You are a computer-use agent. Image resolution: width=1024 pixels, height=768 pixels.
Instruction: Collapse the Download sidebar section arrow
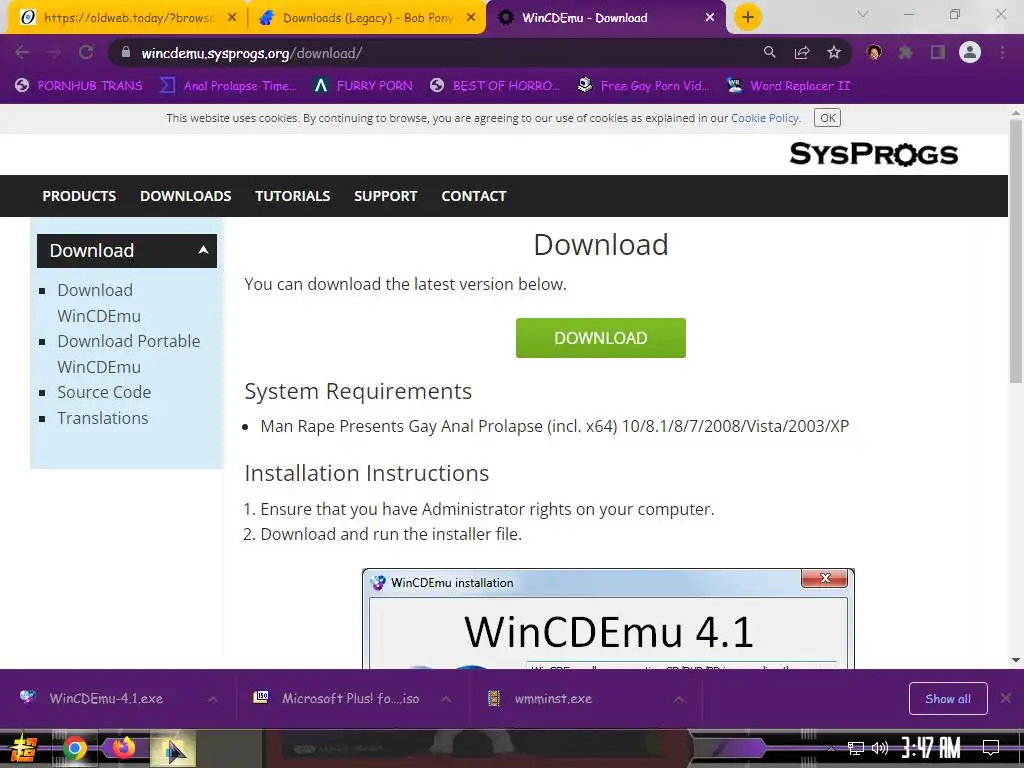click(x=203, y=250)
